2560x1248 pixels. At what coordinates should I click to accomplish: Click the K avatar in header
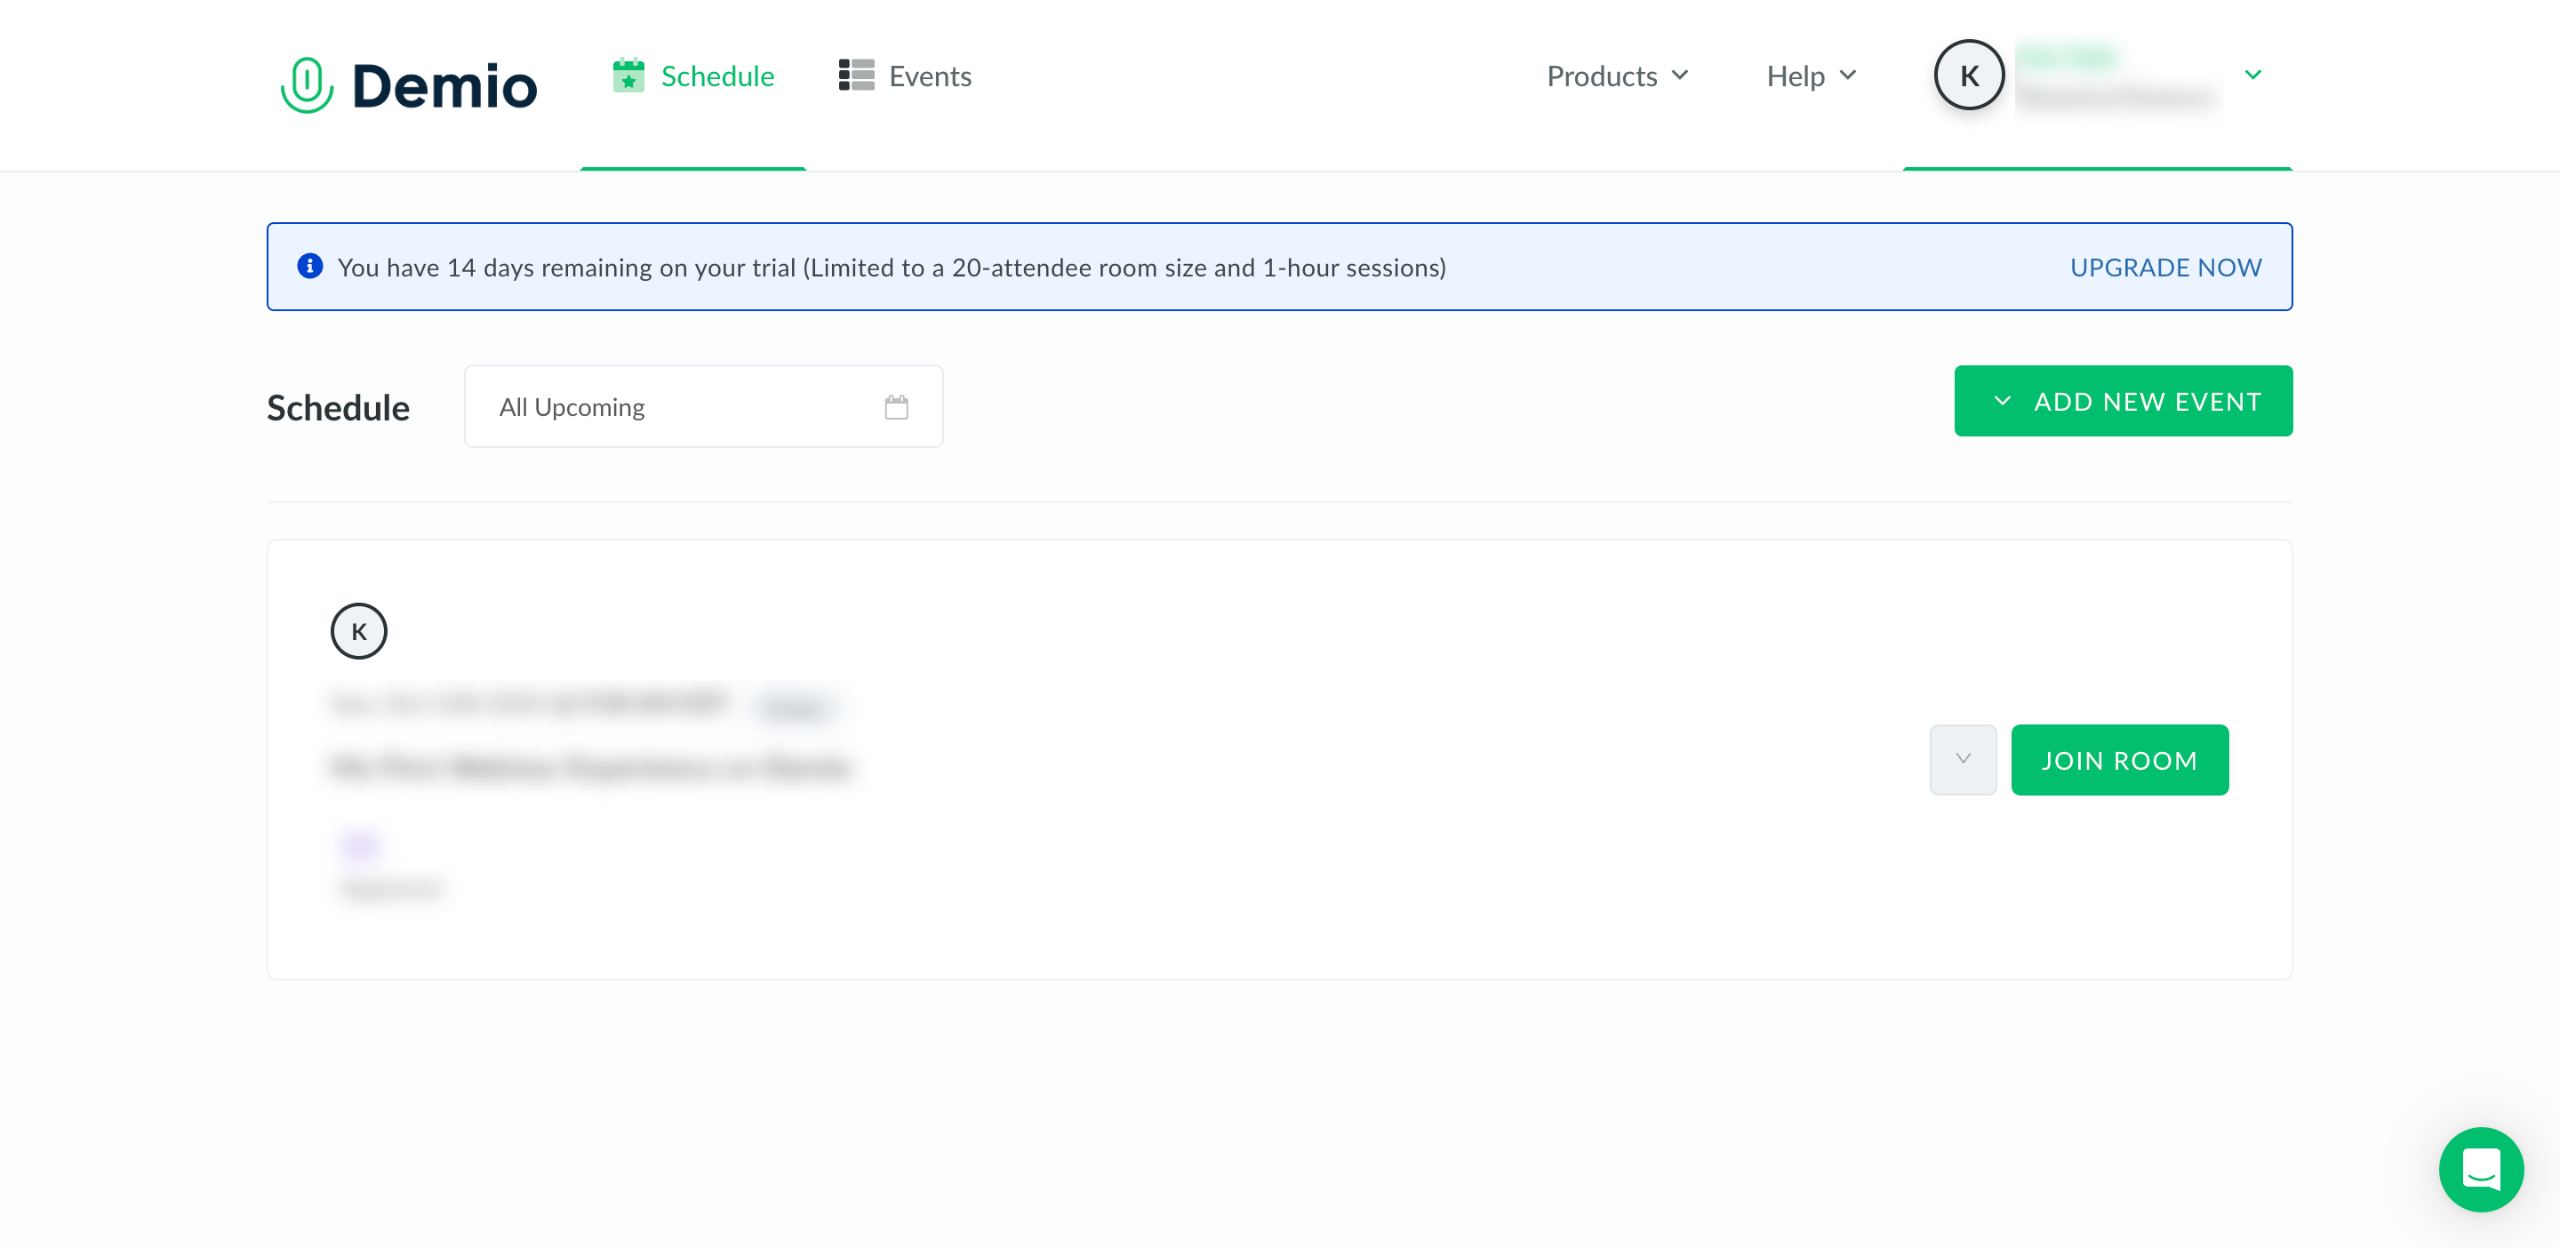point(1968,76)
